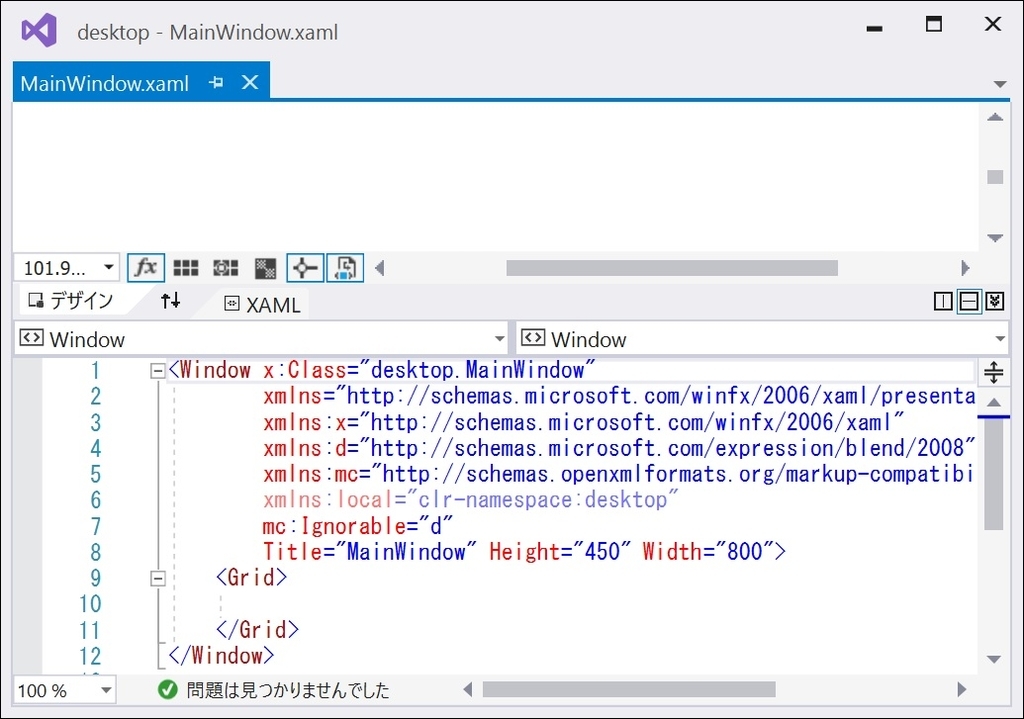Open the 100 % editor zoom dropdown
Screen dimensions: 1024x719
(x=106, y=690)
